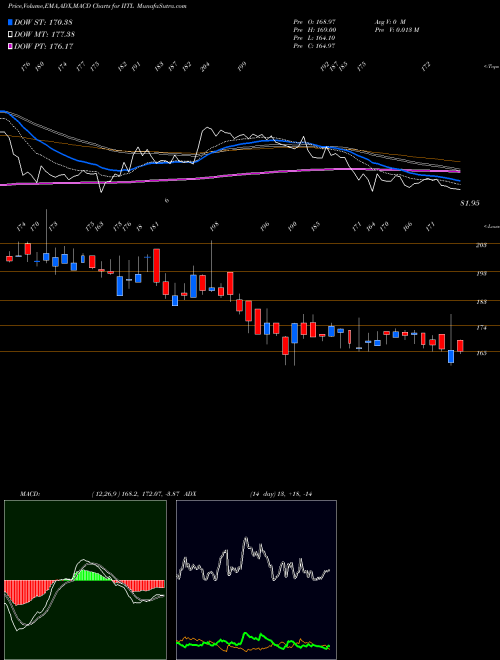Click the tall red candle below the 181 label
This screenshot has height=660, width=500.
point(156,266)
